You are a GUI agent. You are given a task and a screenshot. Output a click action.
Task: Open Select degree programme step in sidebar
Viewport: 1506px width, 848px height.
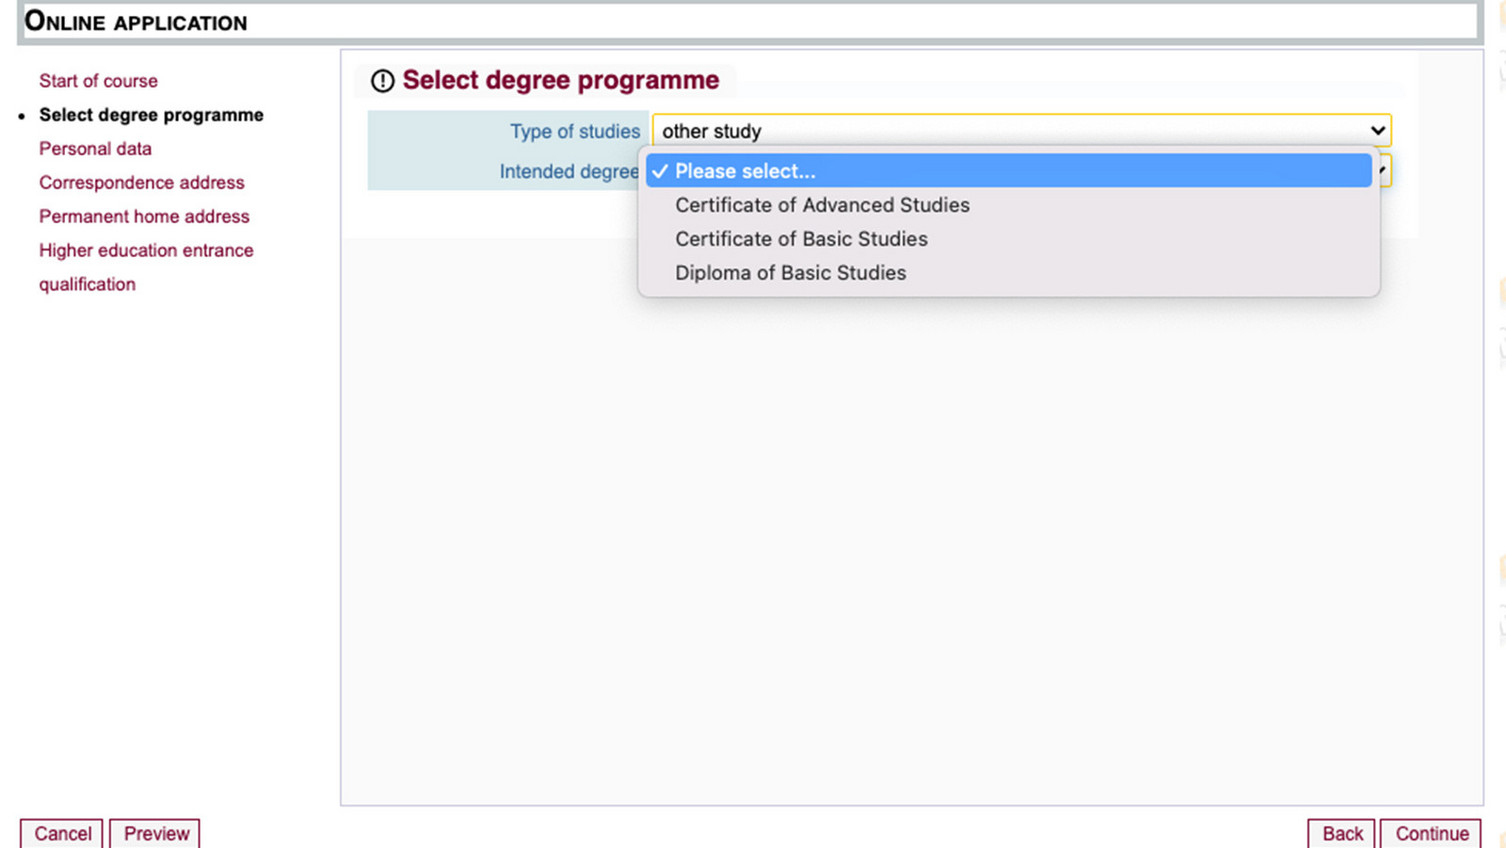tap(151, 115)
